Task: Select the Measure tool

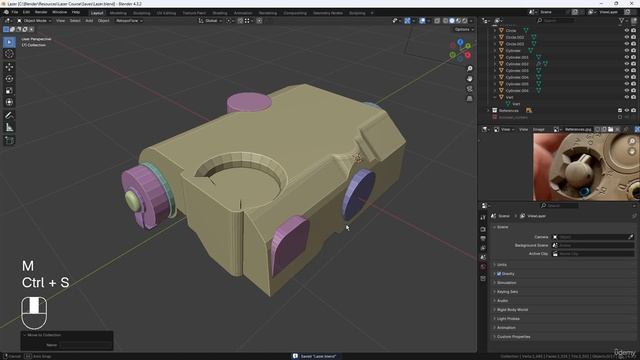Action: 9,128
